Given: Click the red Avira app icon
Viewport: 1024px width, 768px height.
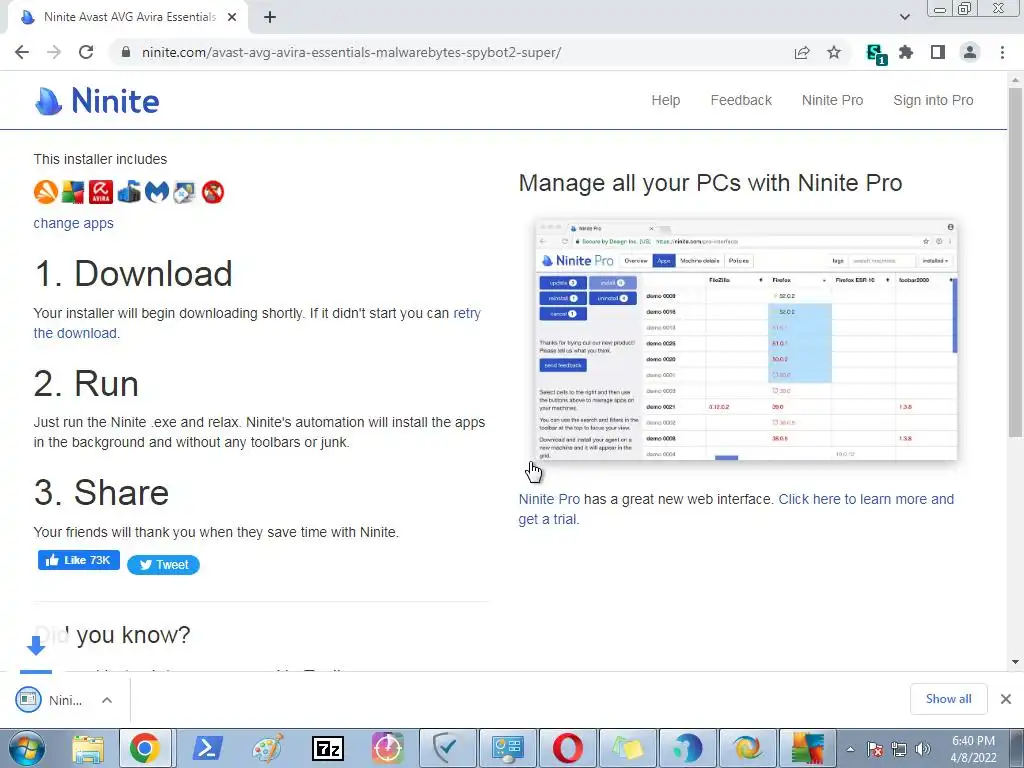Looking at the screenshot, I should click(101, 192).
